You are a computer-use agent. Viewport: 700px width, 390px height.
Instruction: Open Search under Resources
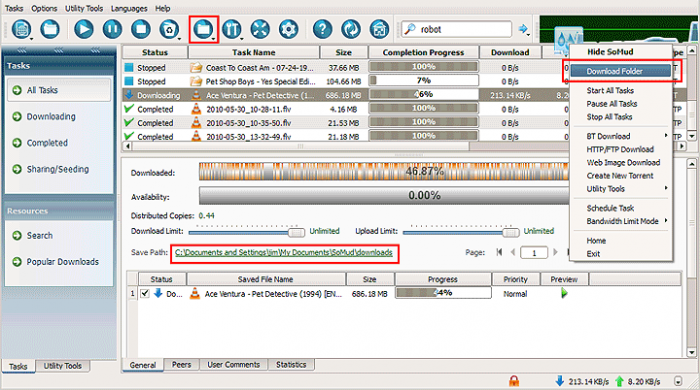(39, 235)
